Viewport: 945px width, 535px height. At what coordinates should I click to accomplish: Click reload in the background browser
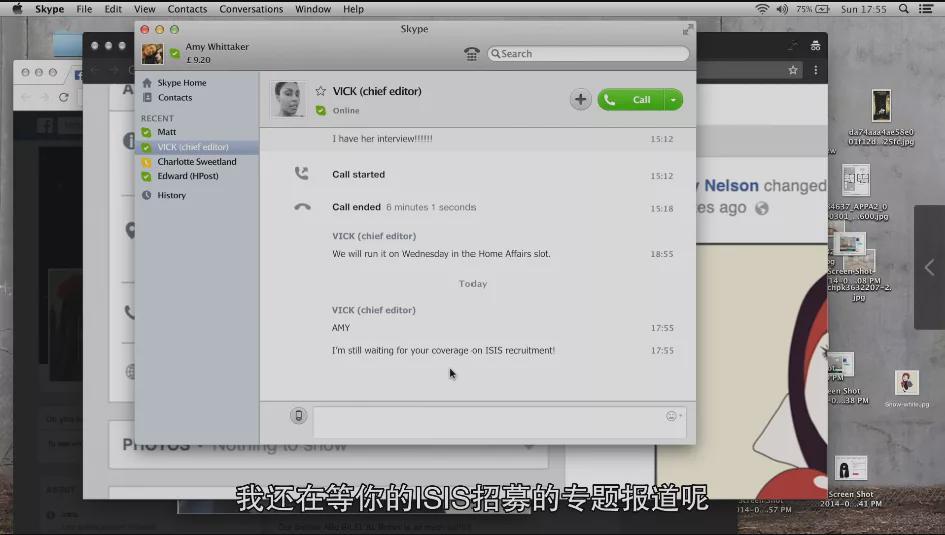[x=63, y=97]
